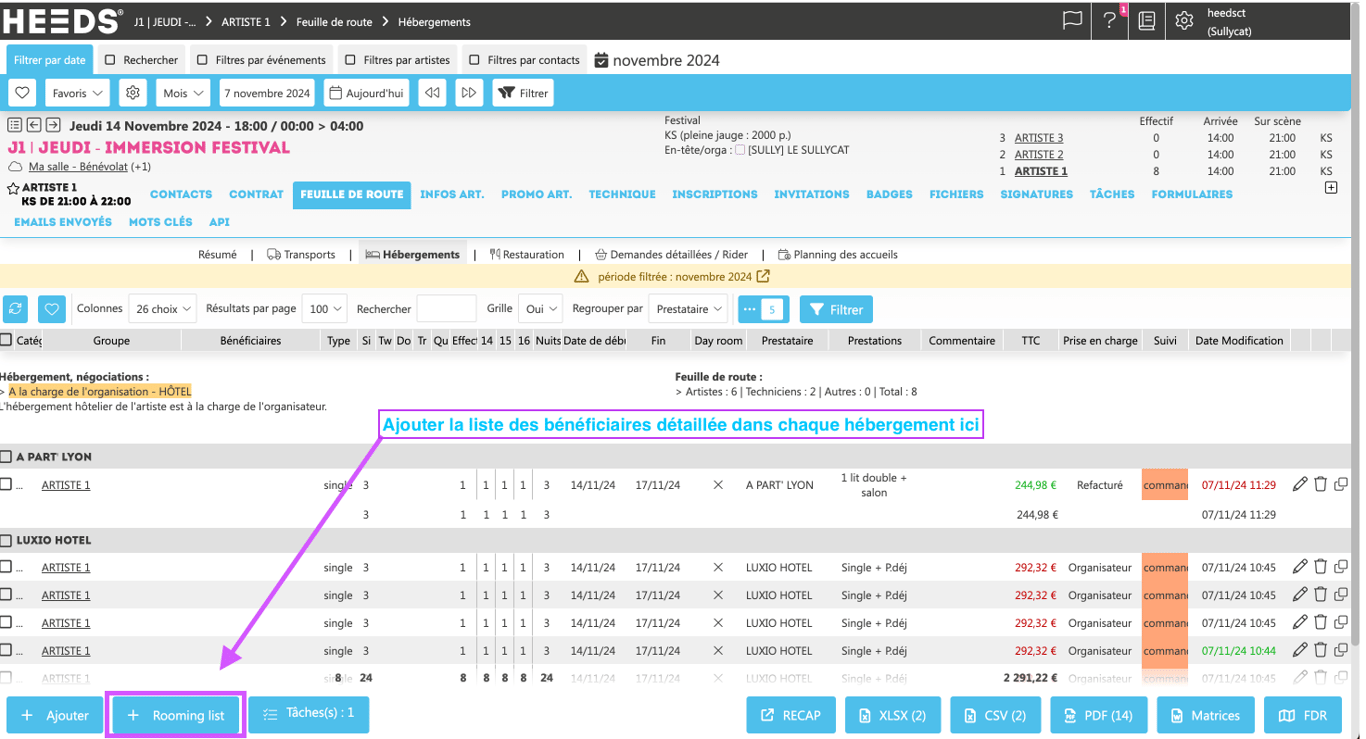Viewport: 1366px width, 739px height.
Task: Edit the A PART' LYON accommodation row
Action: tap(1300, 485)
